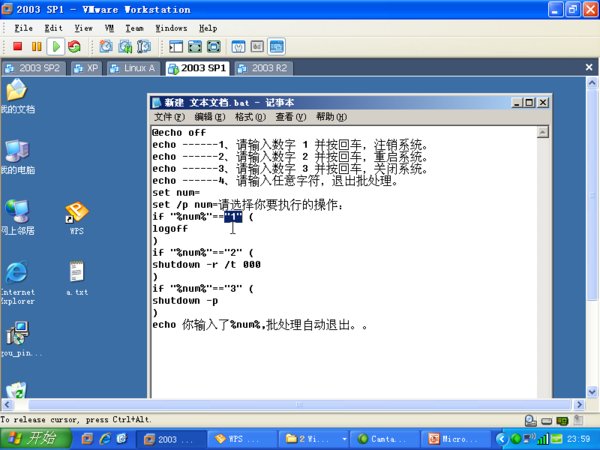Open Notepad 文件(F) menu

click(x=169, y=117)
